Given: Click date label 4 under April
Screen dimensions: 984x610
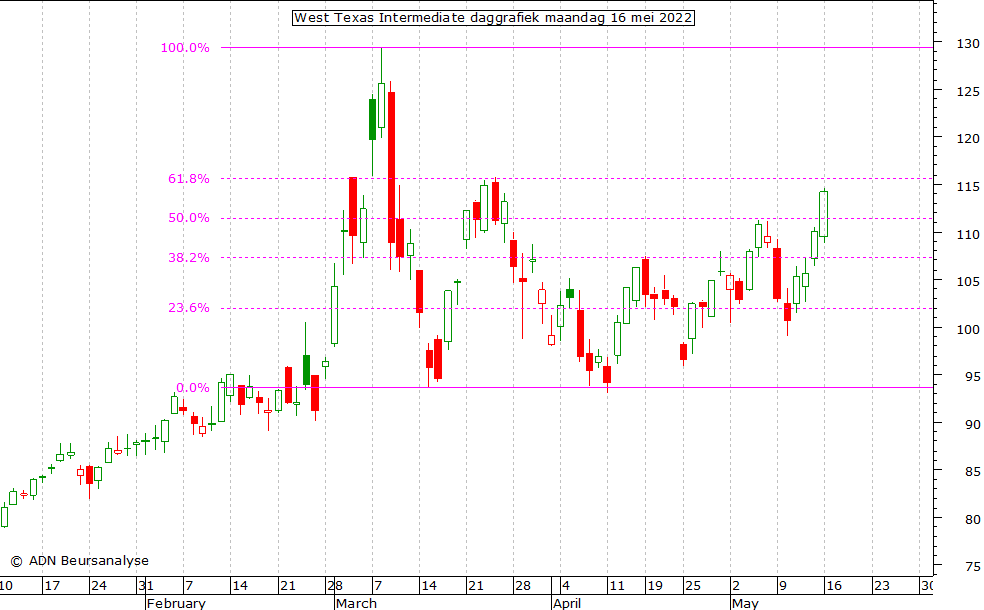Looking at the screenshot, I should (566, 586).
